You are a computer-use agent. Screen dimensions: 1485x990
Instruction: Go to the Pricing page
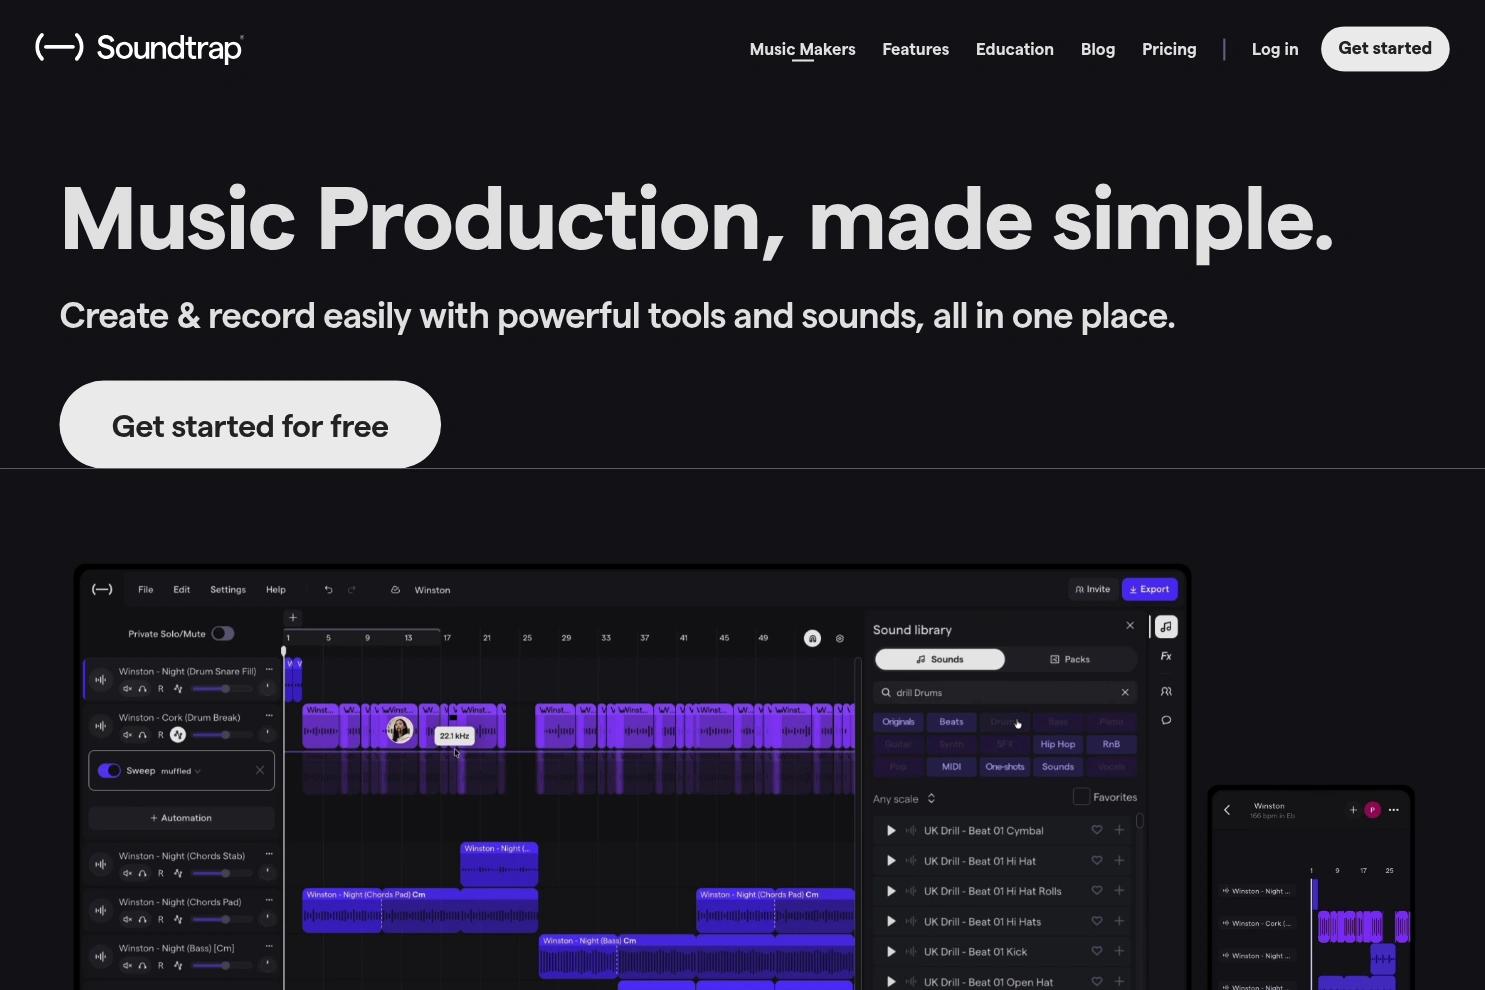pos(1169,49)
